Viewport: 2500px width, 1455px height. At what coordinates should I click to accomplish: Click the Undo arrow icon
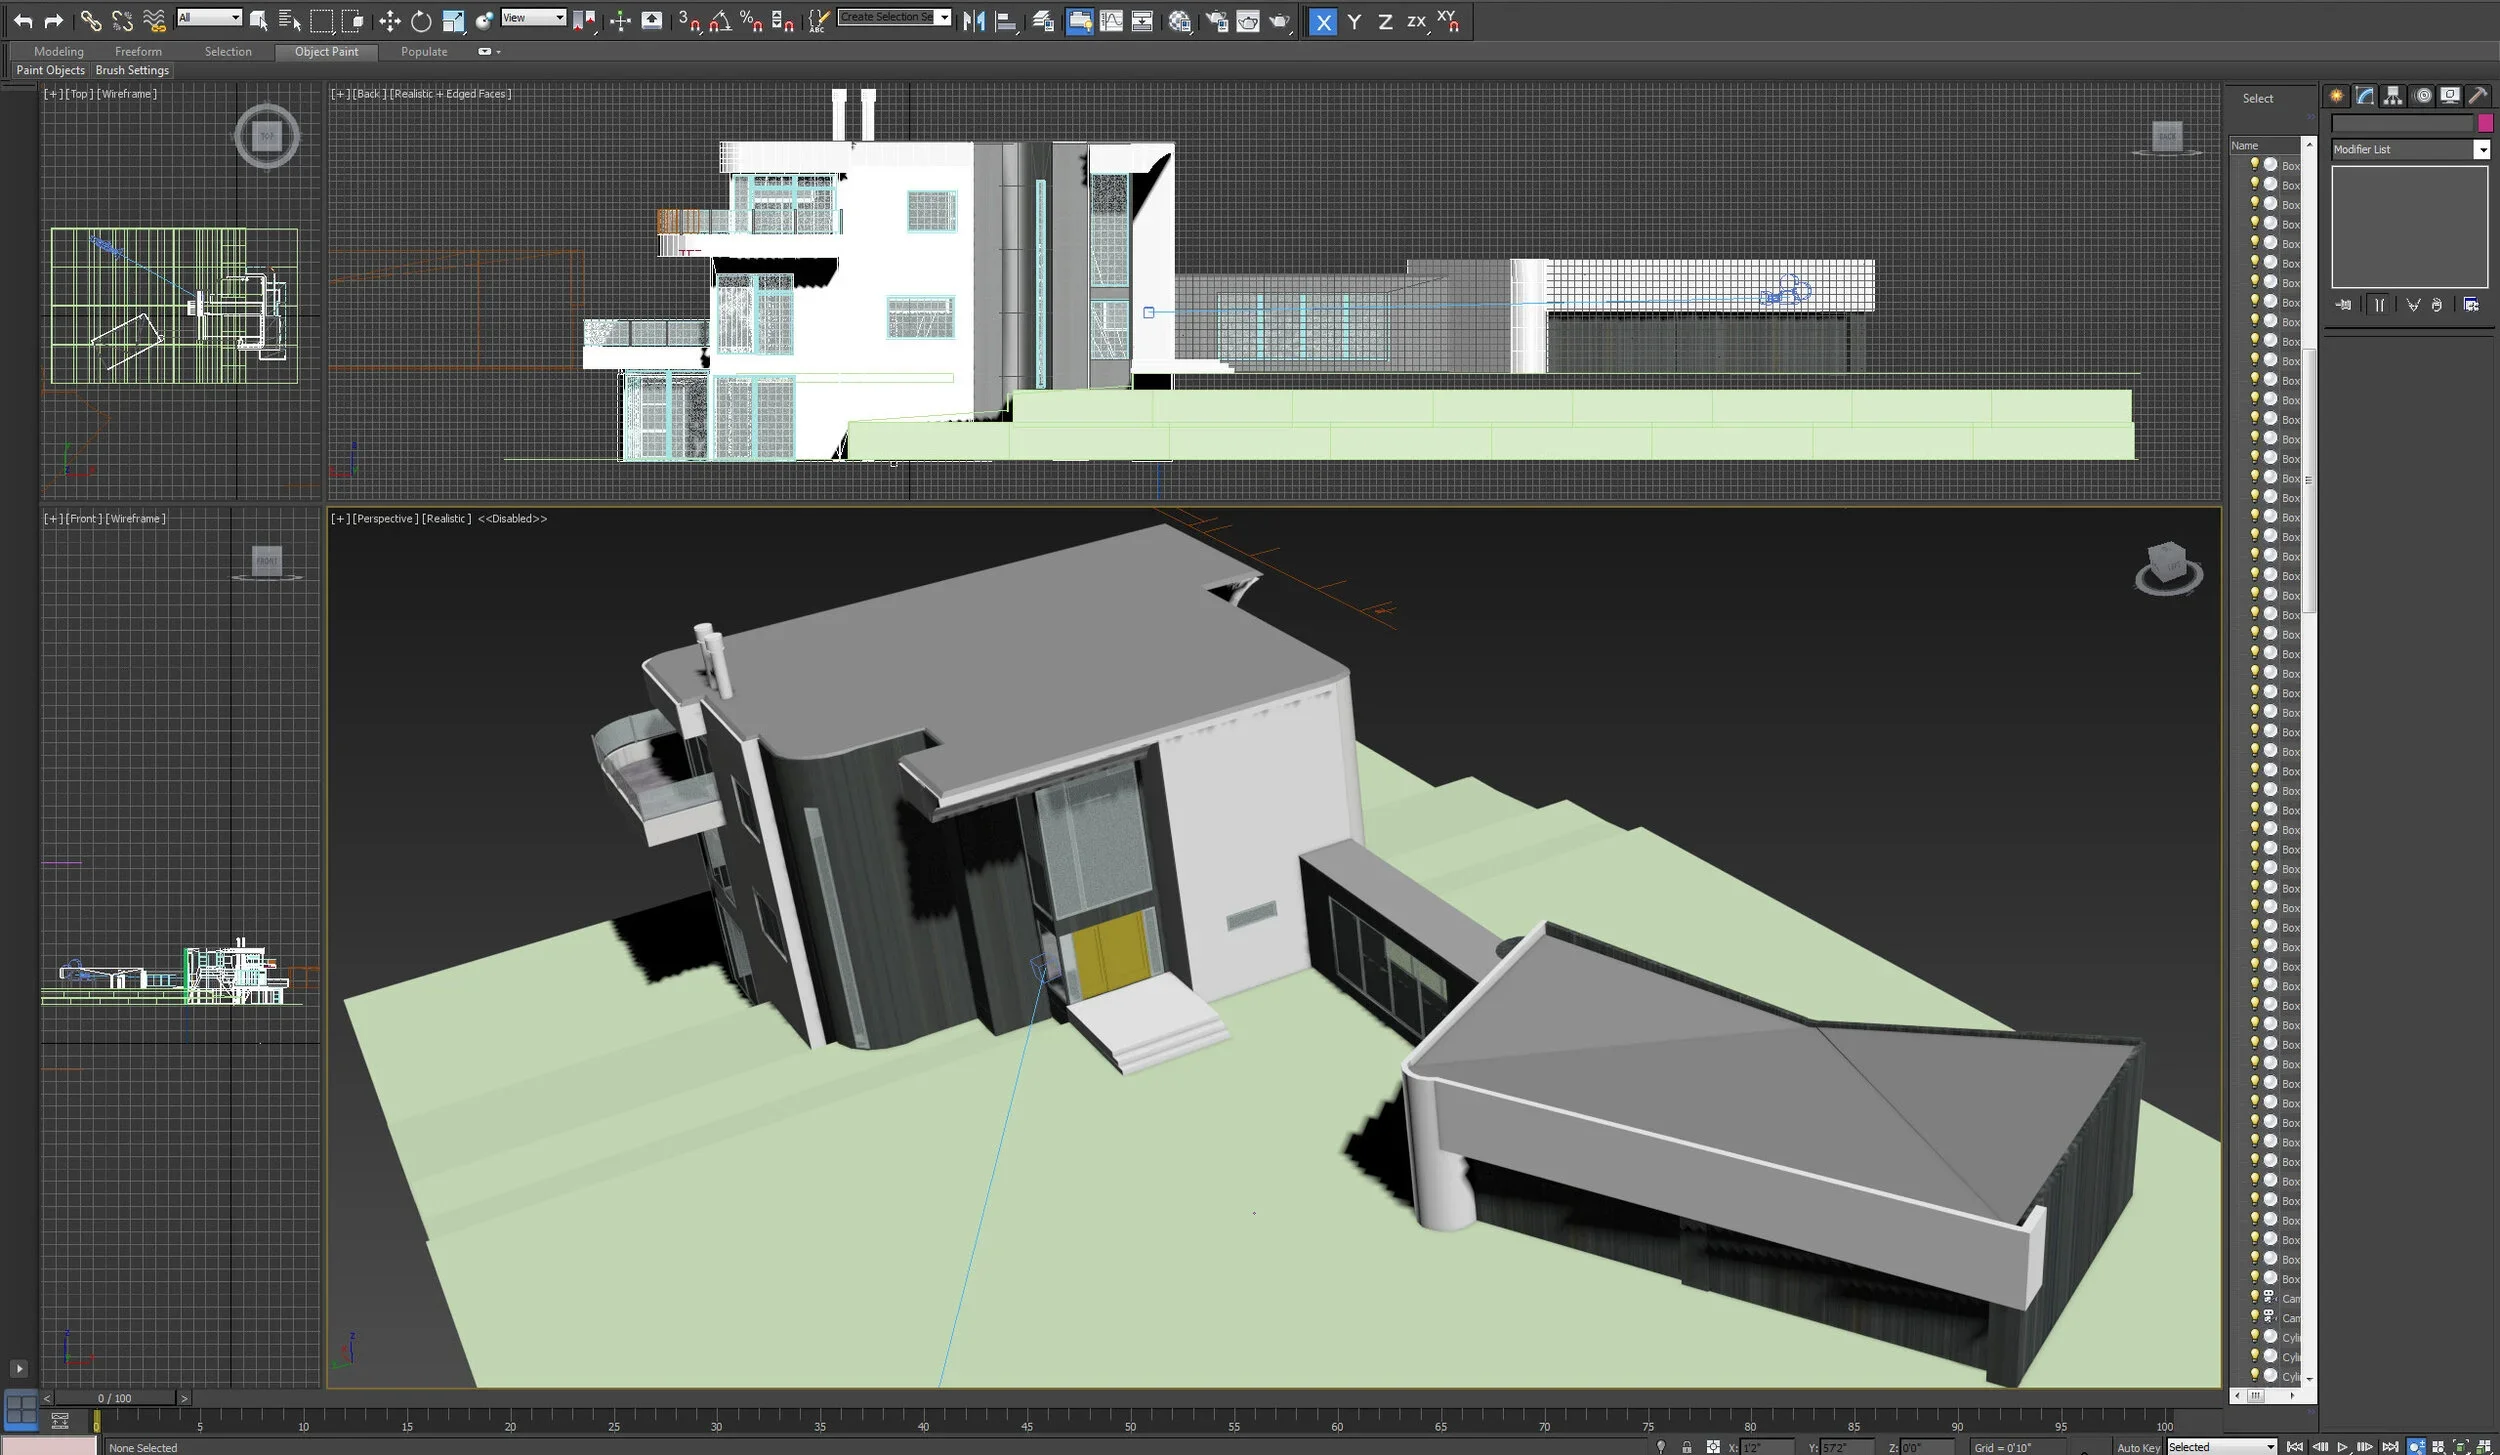23,21
